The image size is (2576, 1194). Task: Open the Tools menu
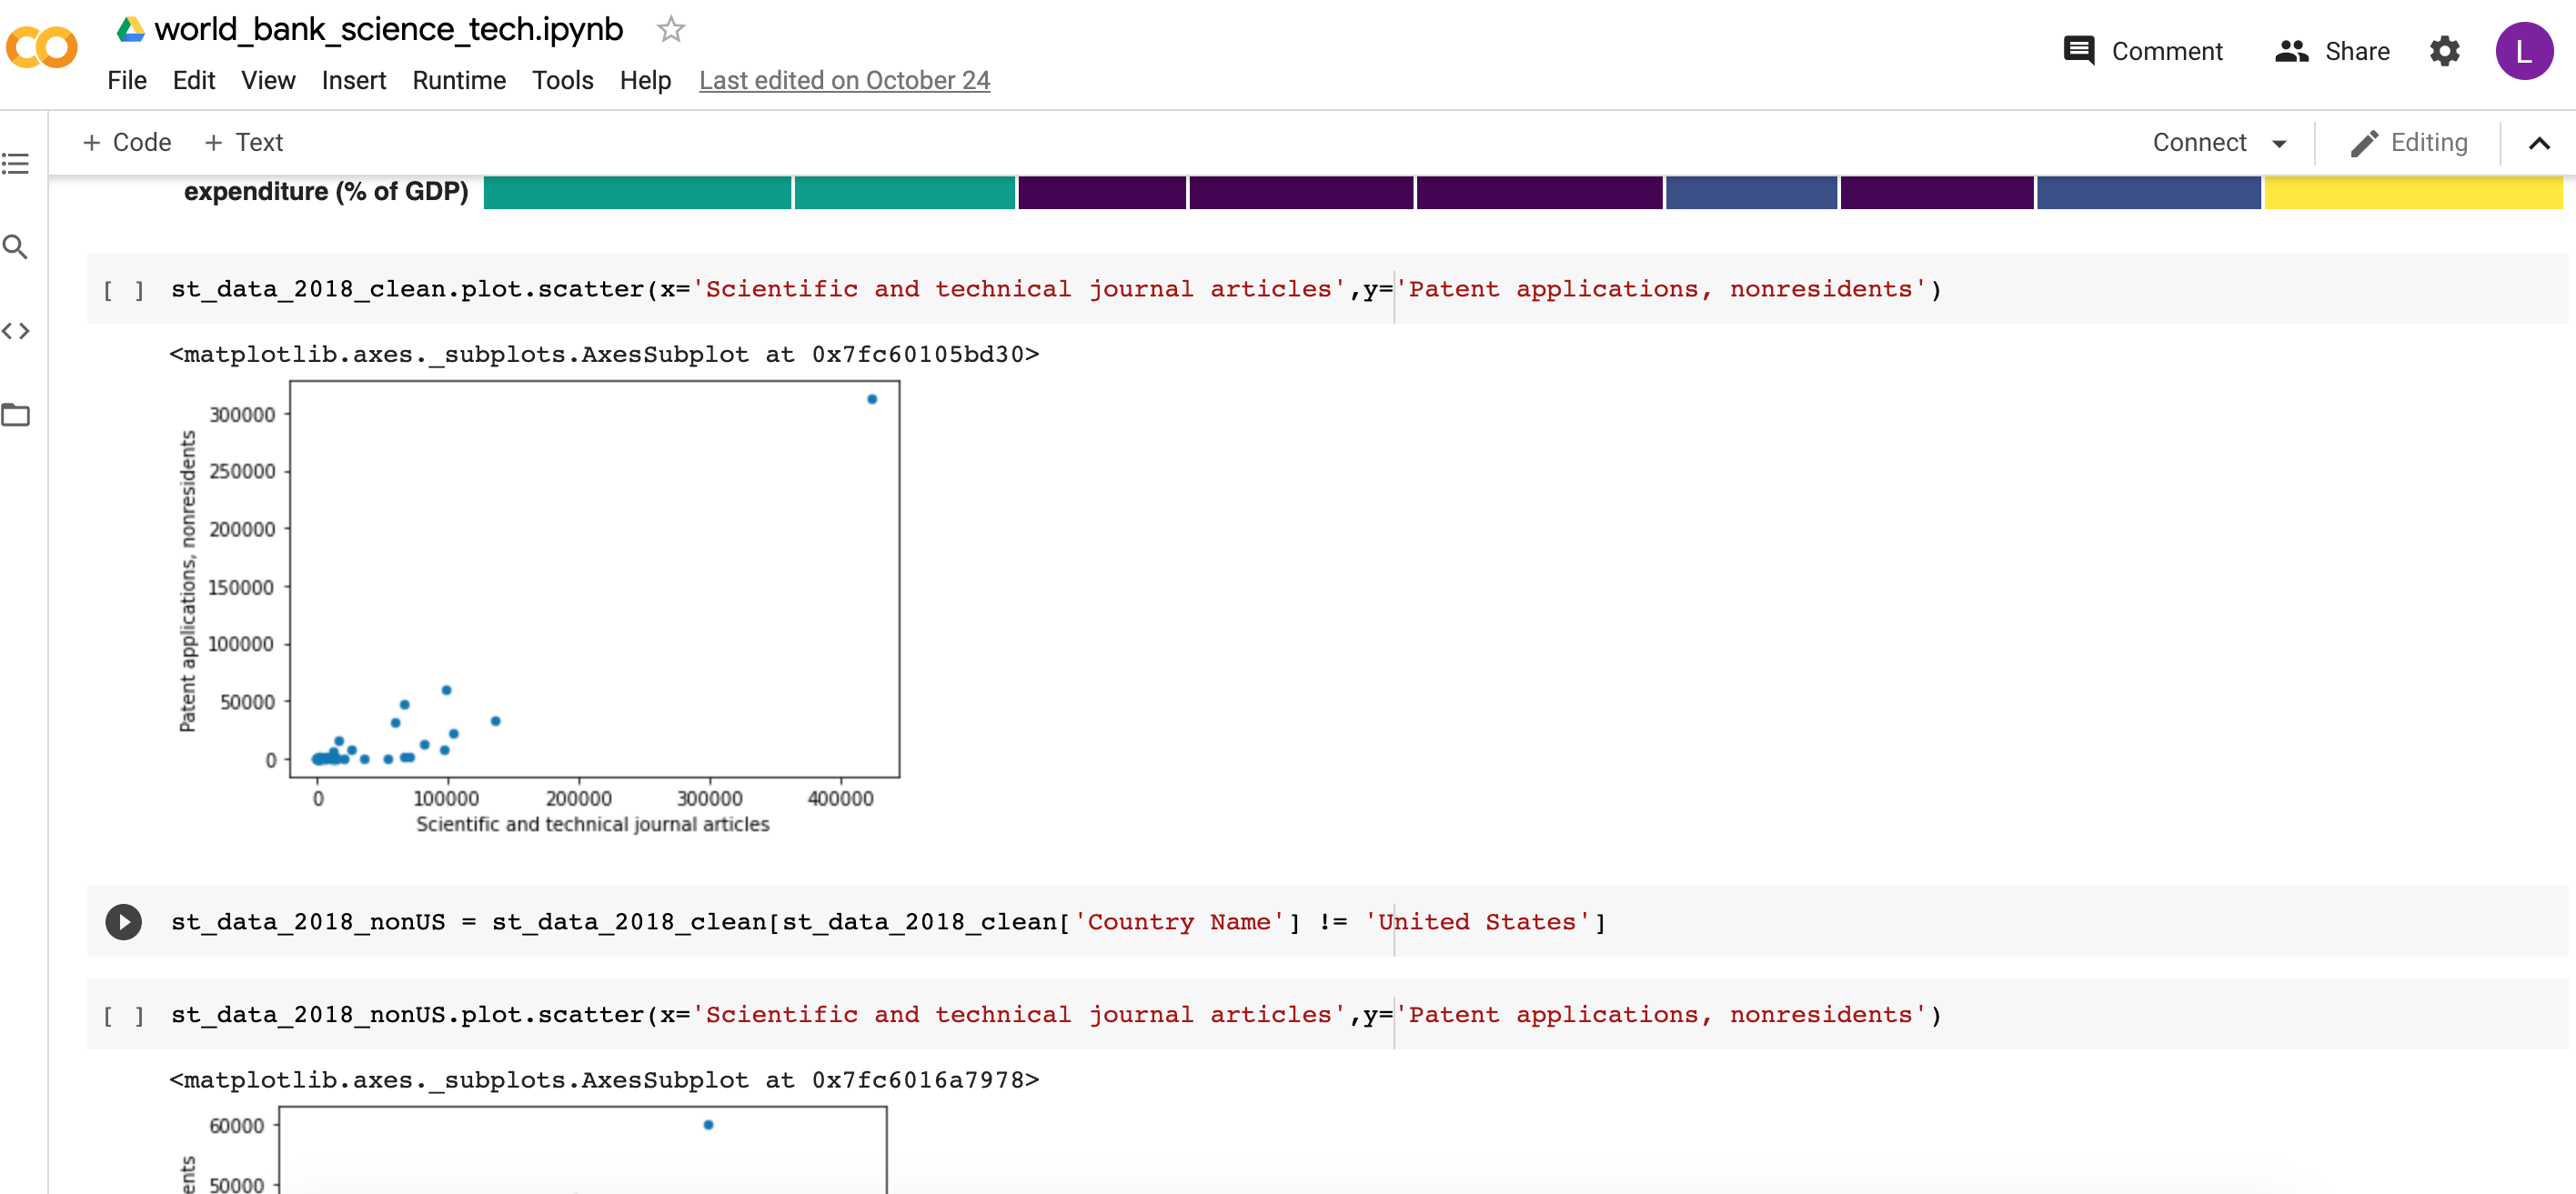562,80
